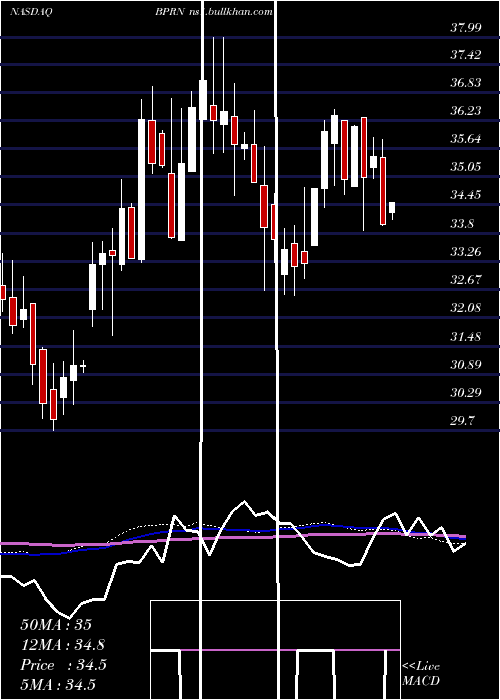
Task: Click the Price : 34.5 value
Action: [x=63, y=665]
